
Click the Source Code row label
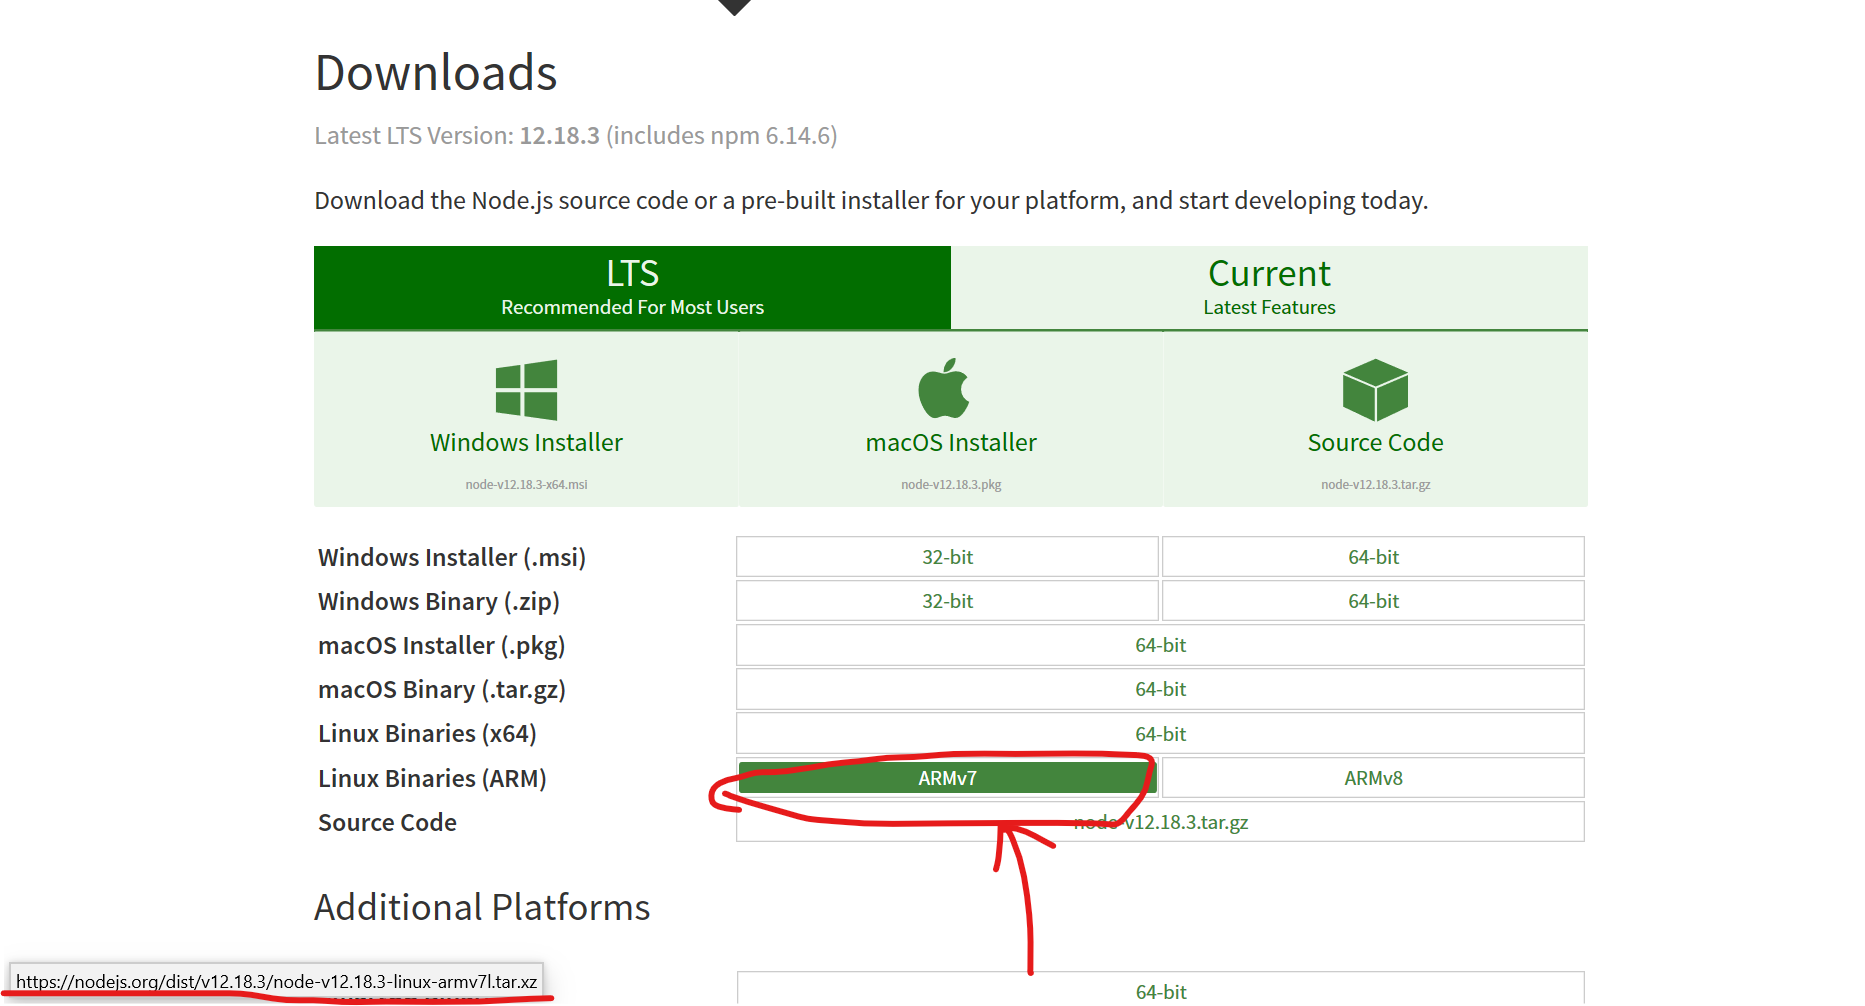coord(387,822)
